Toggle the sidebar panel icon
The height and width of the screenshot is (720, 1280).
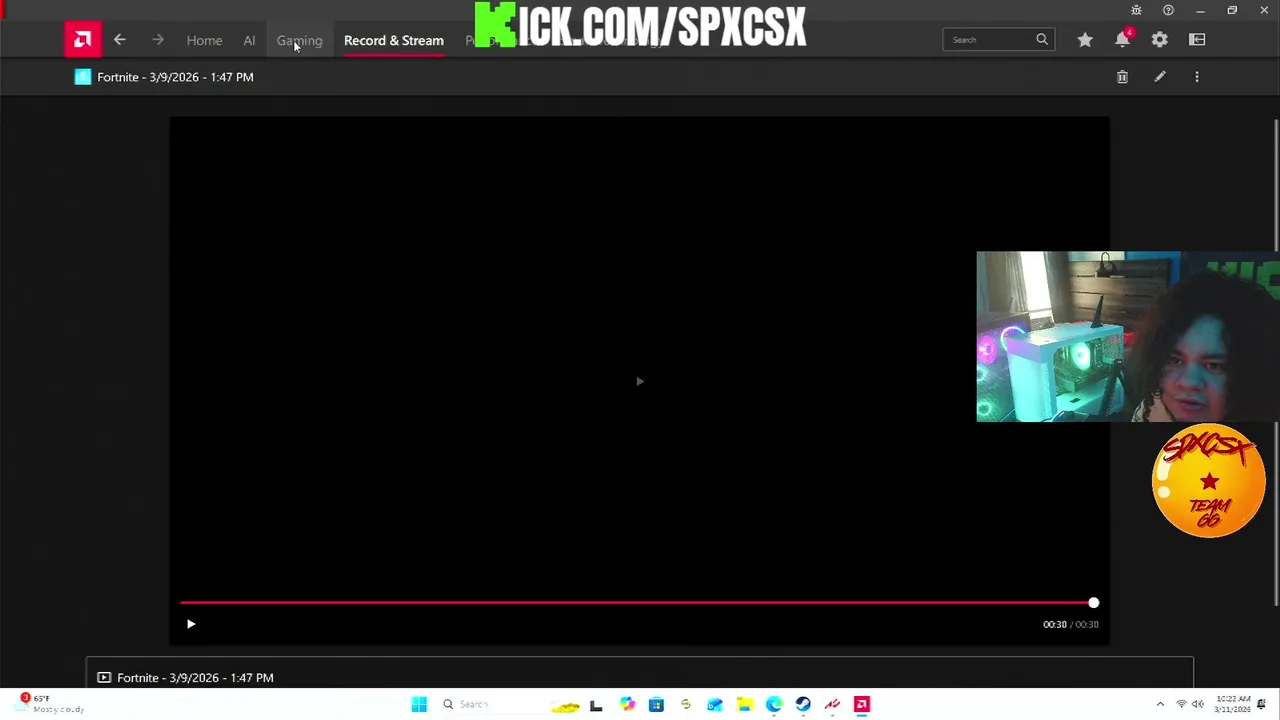pos(1197,40)
